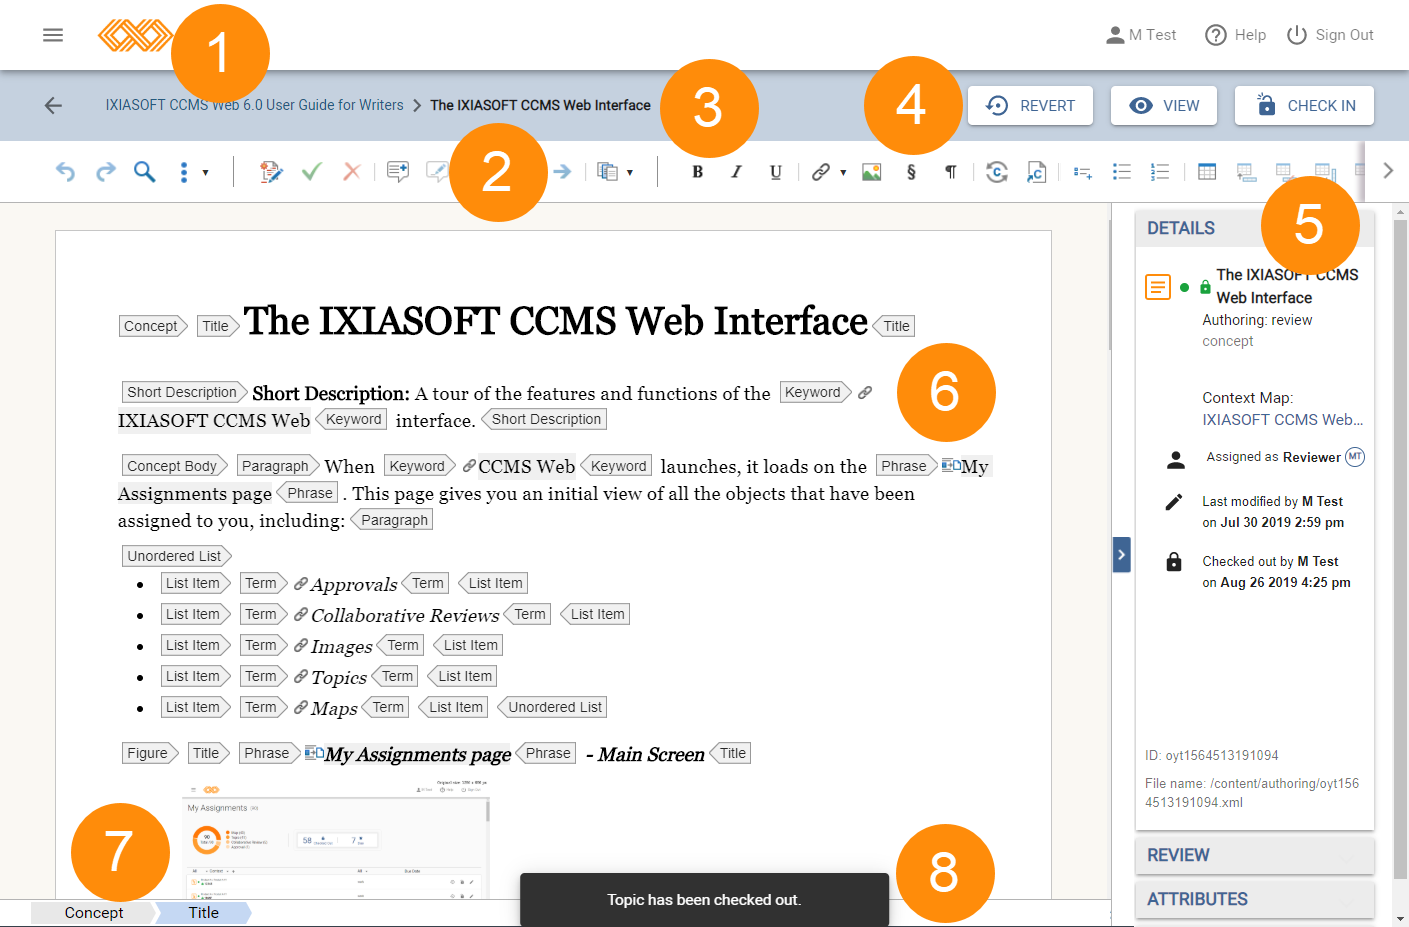
Task: Open the IXIASOFT CCMS Web context map link
Action: 1282,420
